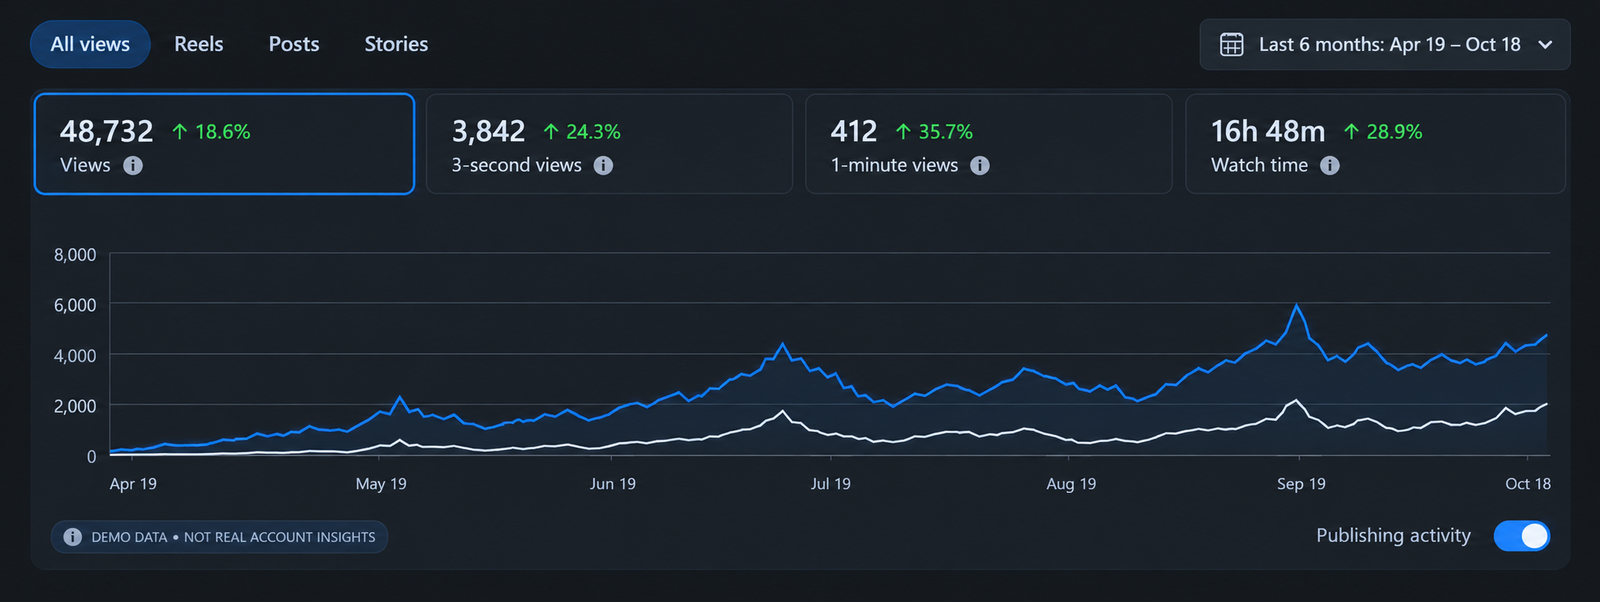
Task: Click the info icon beside Views
Action: click(x=133, y=166)
